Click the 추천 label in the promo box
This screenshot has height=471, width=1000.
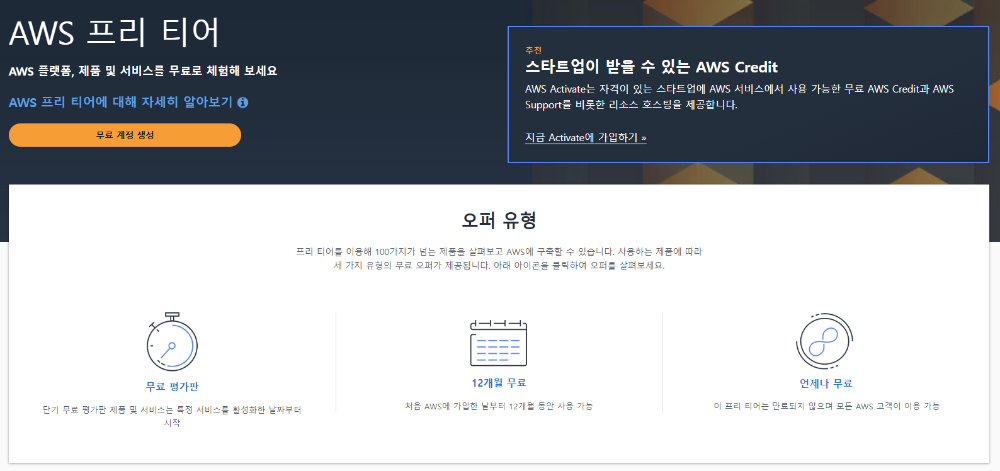coord(533,50)
